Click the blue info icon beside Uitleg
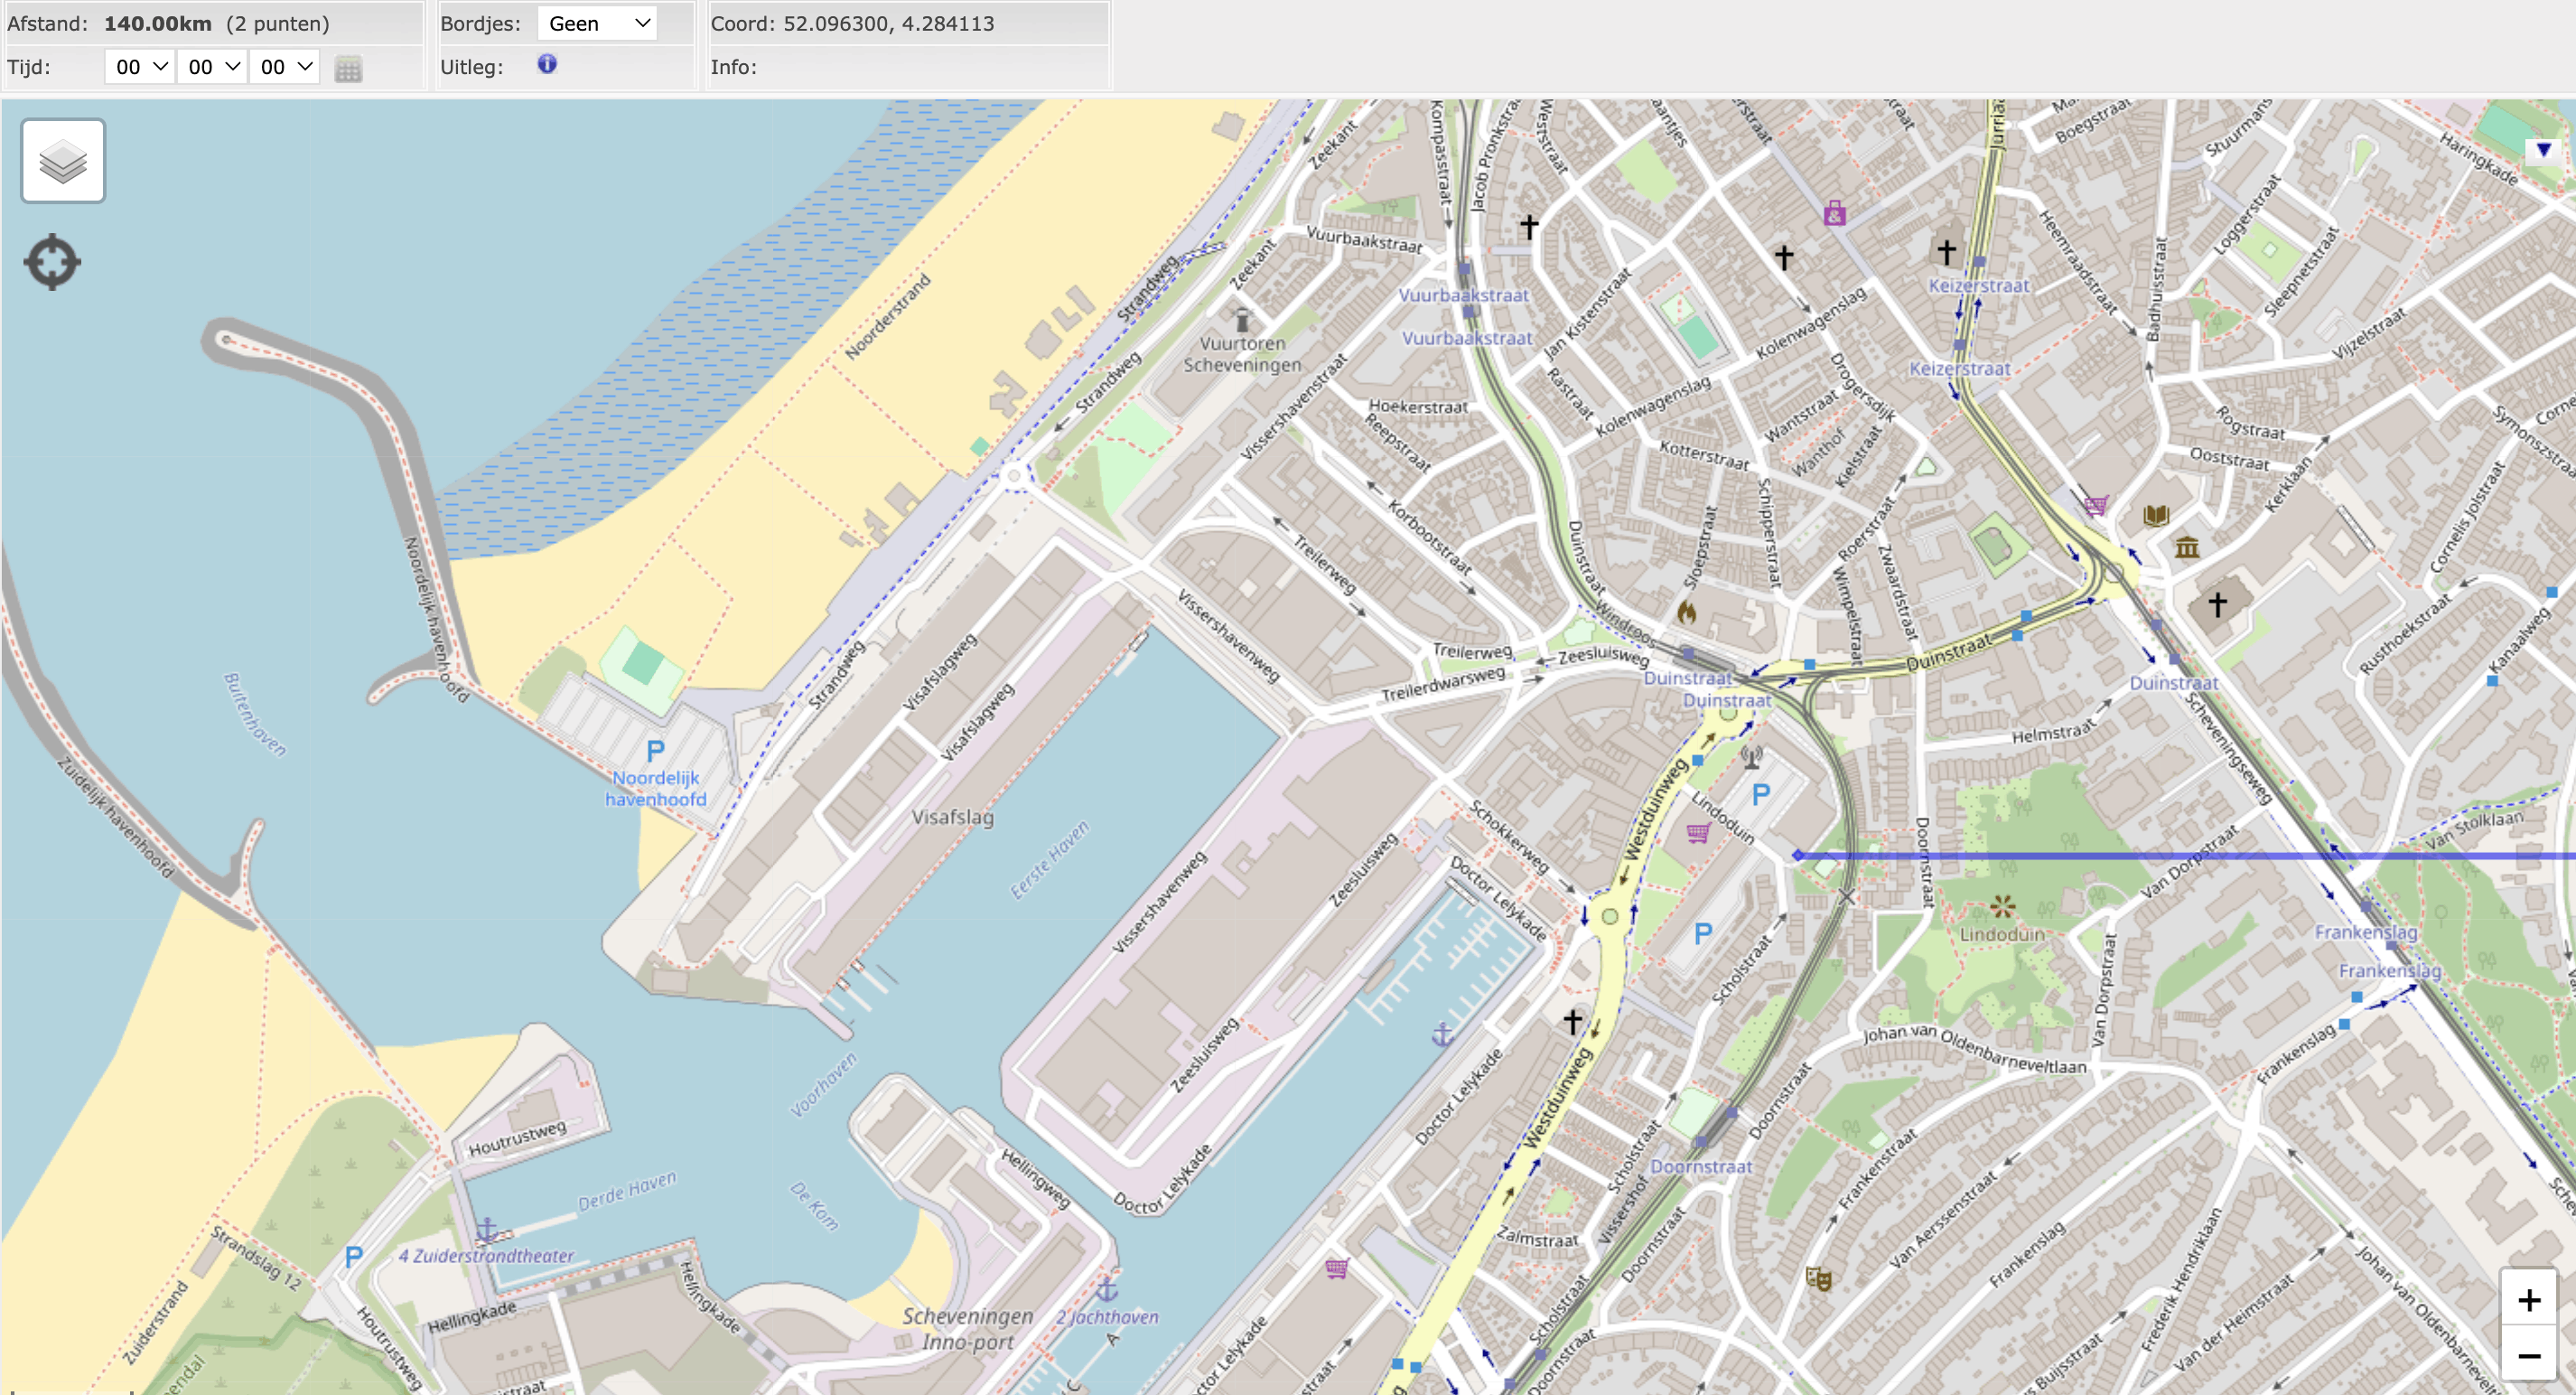The height and width of the screenshot is (1395, 2576). 547,64
